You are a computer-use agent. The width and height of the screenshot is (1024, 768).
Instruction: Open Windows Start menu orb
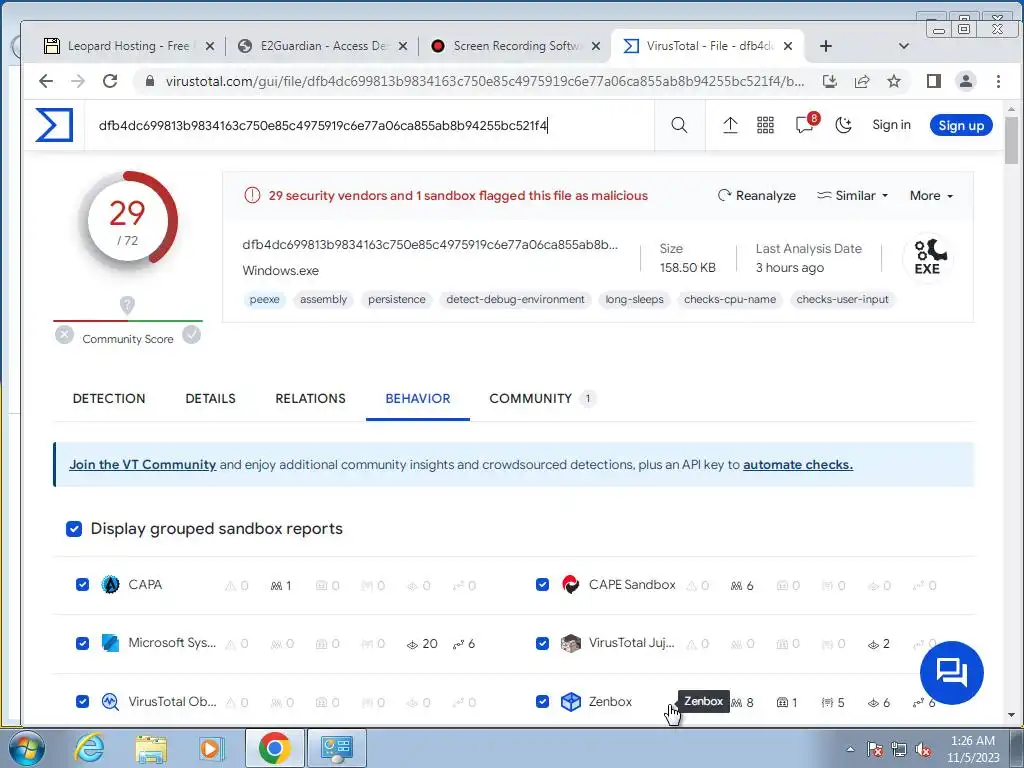[25, 748]
